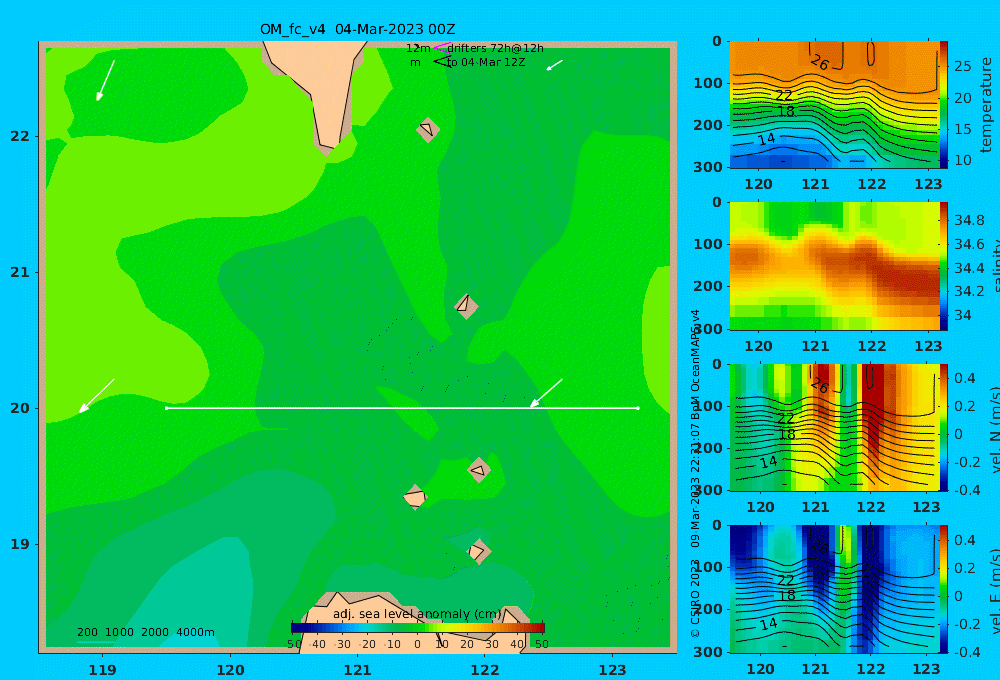
Task: Open the salinity cross-section panel
Action: (834, 266)
